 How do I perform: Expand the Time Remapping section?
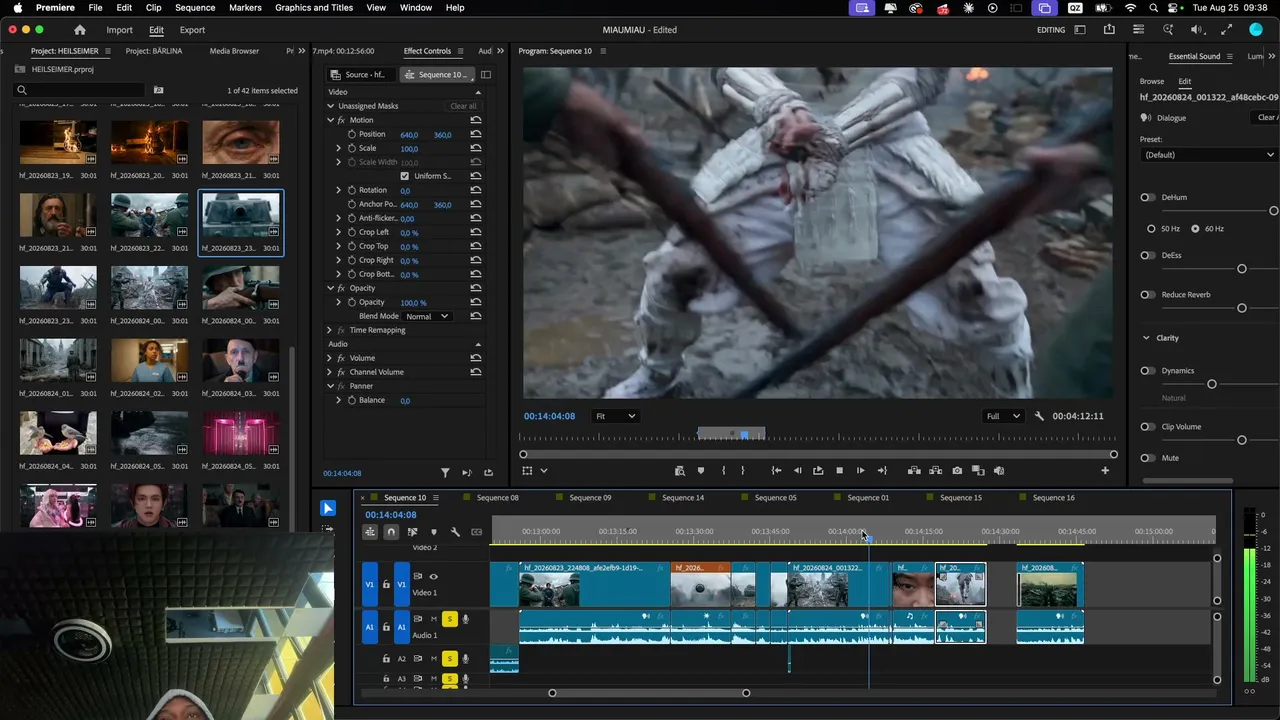(329, 330)
